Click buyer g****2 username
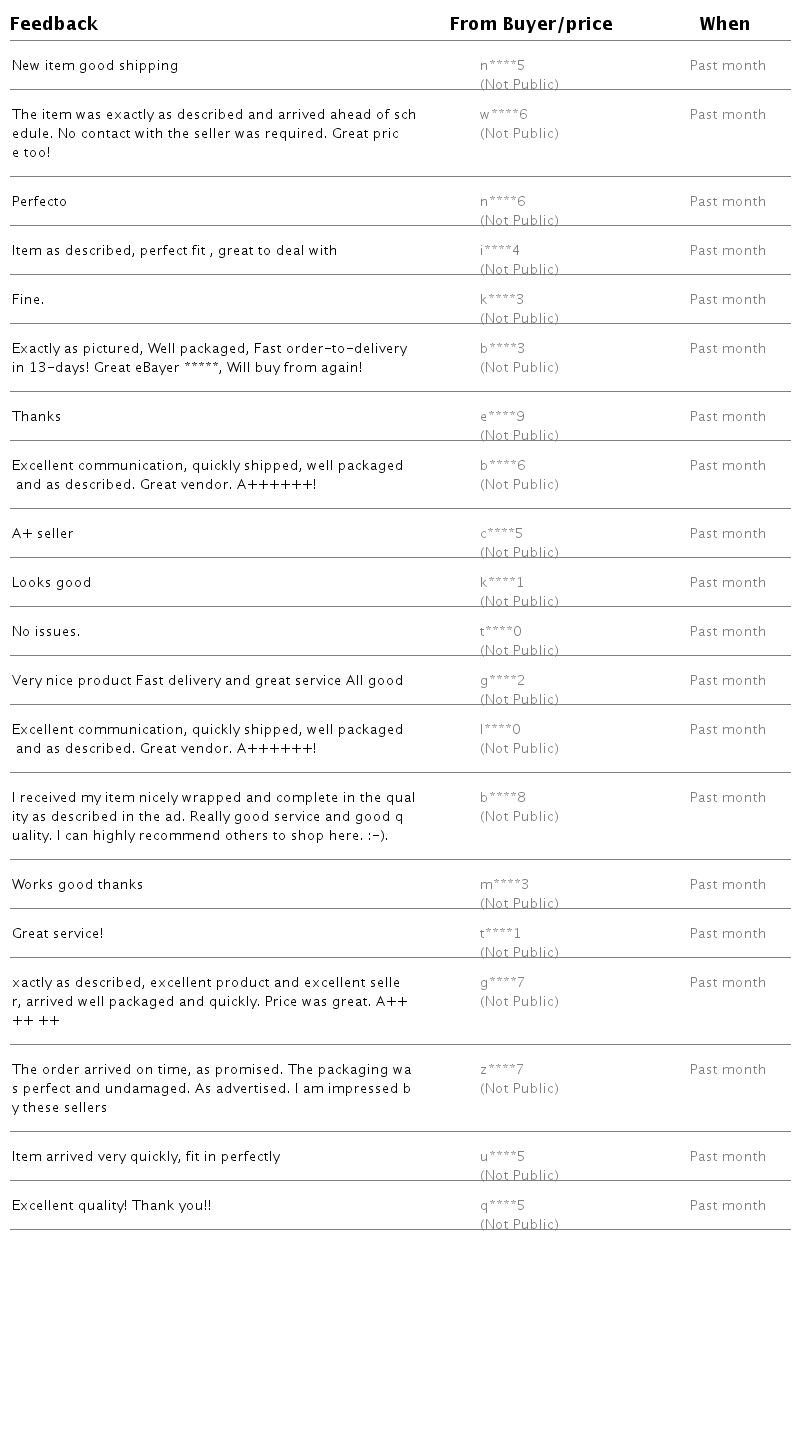Image resolution: width=800 pixels, height=1452 pixels. tap(502, 681)
